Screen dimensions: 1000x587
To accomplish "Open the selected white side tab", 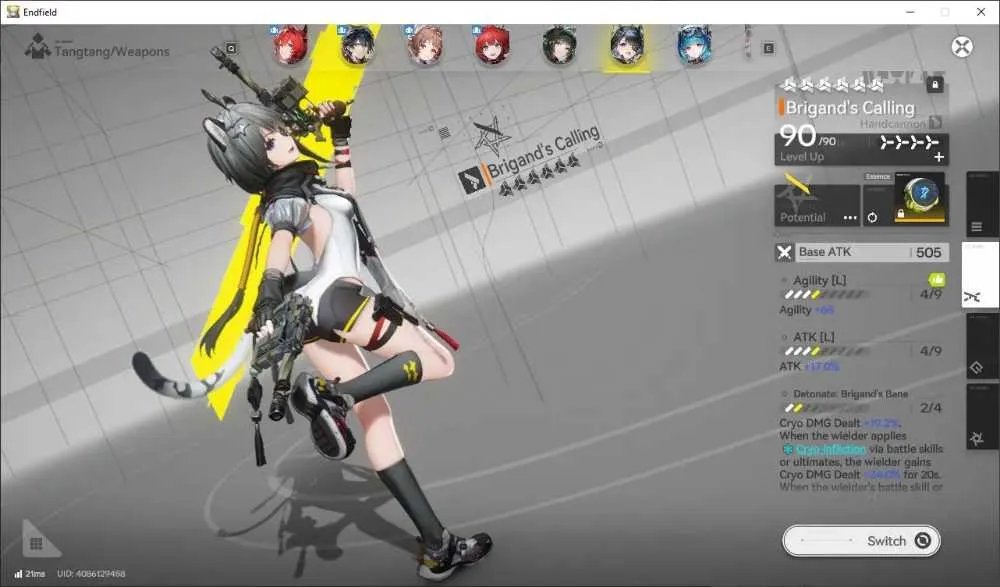I will click(x=981, y=275).
